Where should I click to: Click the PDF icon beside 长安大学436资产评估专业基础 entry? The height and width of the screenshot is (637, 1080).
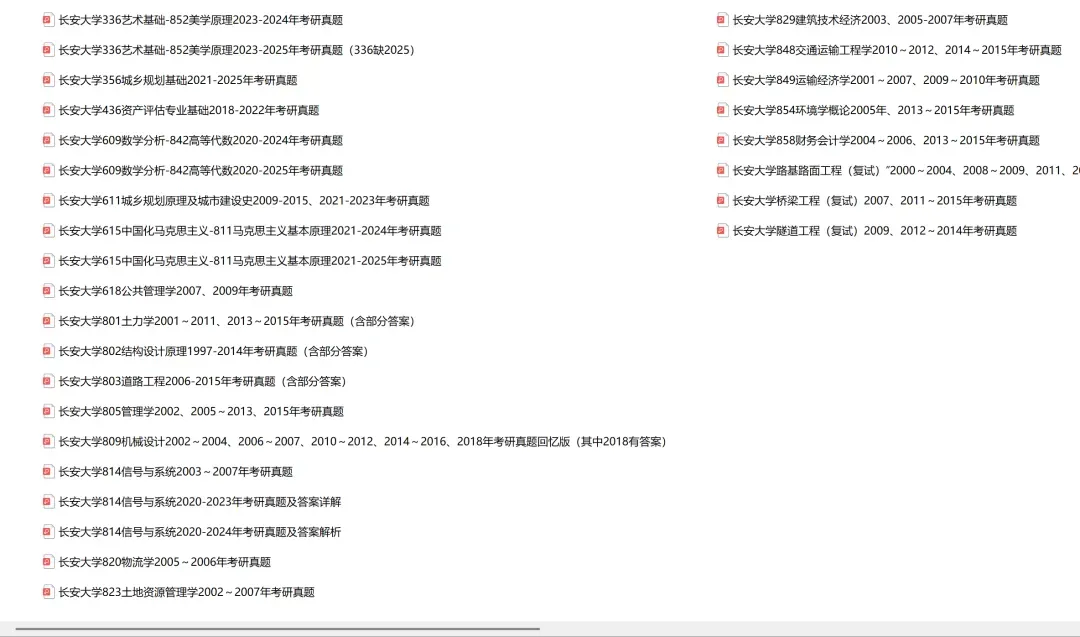[x=47, y=110]
